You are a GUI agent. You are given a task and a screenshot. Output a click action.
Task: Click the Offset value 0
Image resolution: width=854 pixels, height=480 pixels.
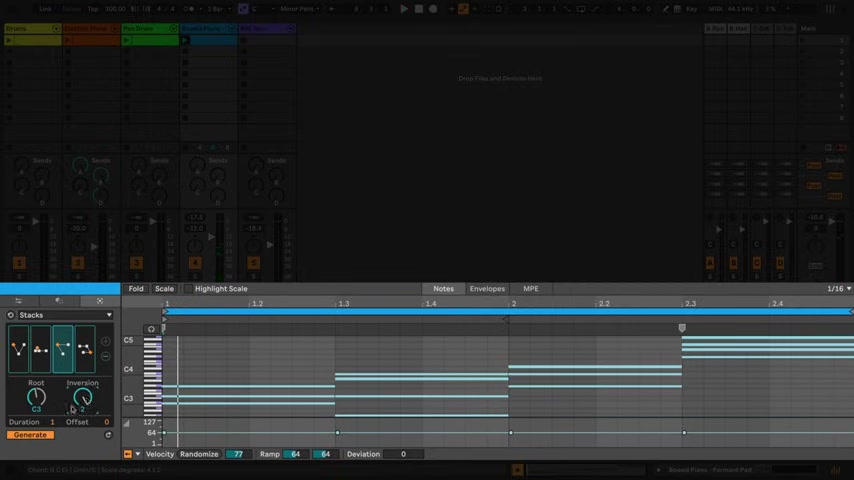coord(106,422)
